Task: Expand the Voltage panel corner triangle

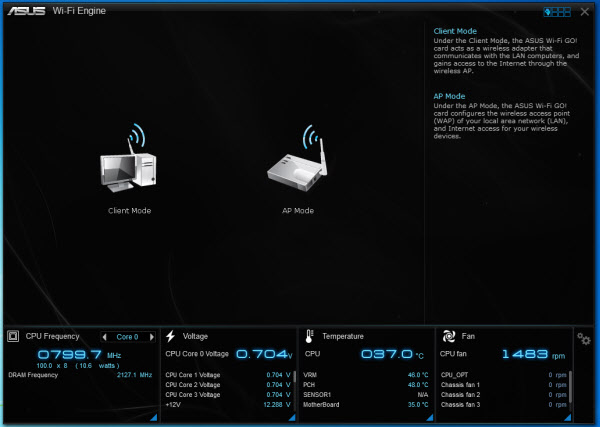Action: click(292, 417)
